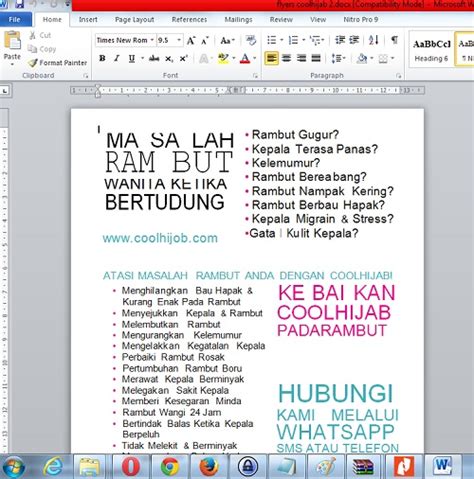Switch to the Review tab
The height and width of the screenshot is (479, 474).
pyautogui.click(x=281, y=20)
